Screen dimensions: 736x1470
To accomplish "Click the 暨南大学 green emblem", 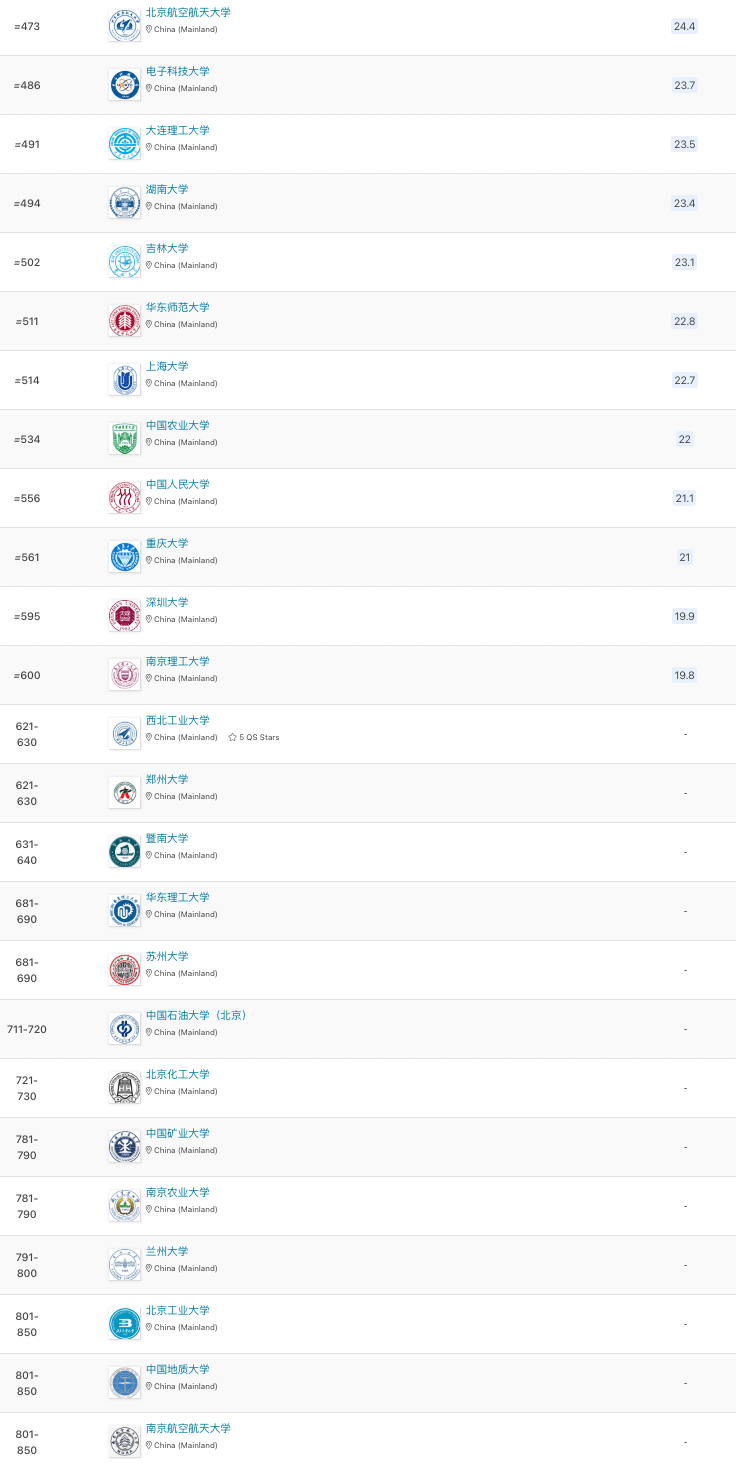I will coord(125,852).
